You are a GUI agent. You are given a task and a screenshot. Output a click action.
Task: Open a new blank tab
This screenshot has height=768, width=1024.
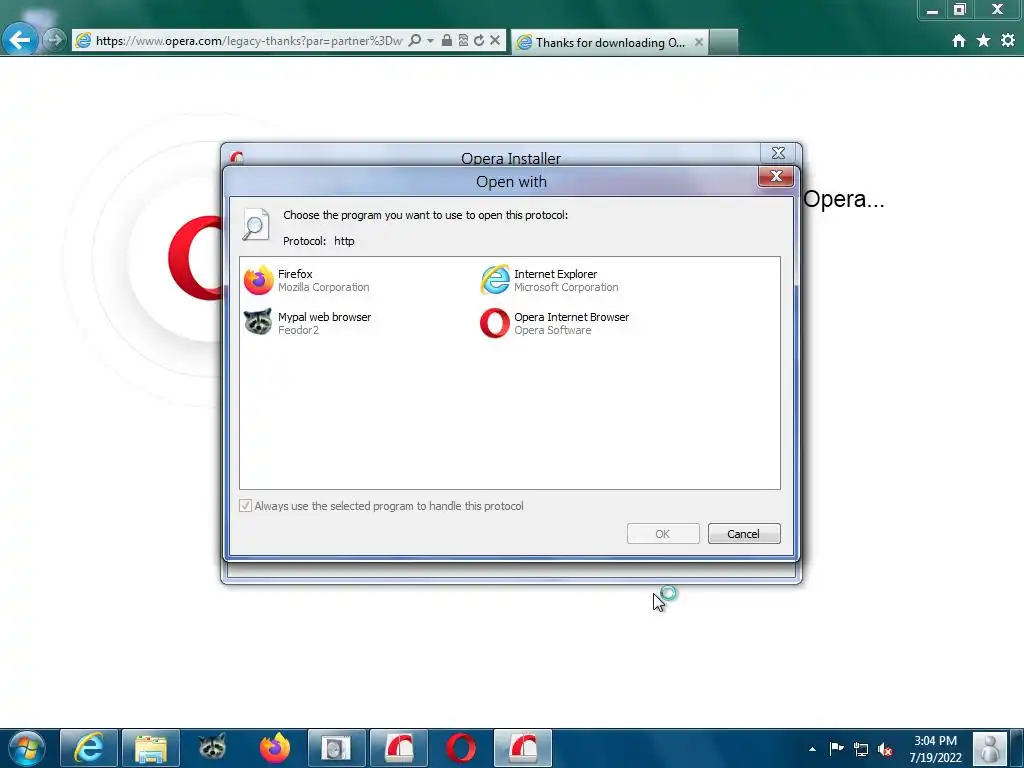coord(724,42)
